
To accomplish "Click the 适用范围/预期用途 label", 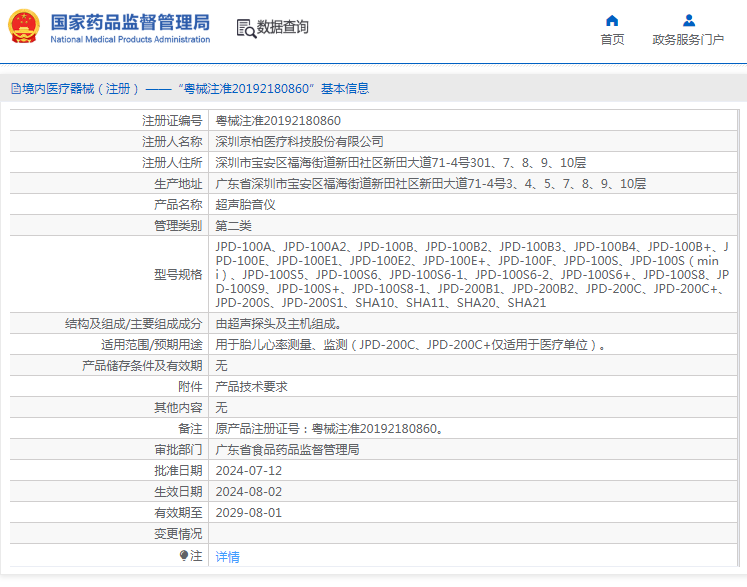I will [151, 345].
